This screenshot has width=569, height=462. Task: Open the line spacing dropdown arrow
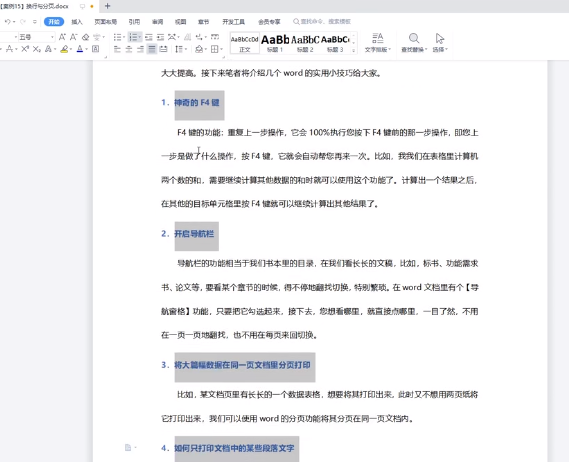point(186,49)
